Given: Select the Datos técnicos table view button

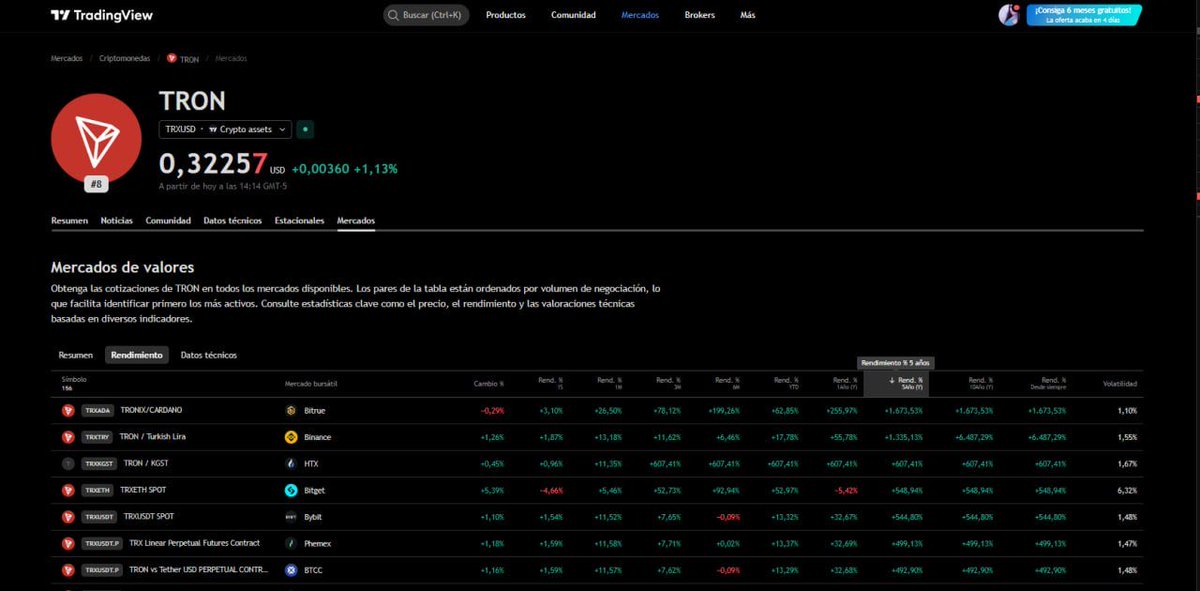Looking at the screenshot, I should pyautogui.click(x=209, y=355).
